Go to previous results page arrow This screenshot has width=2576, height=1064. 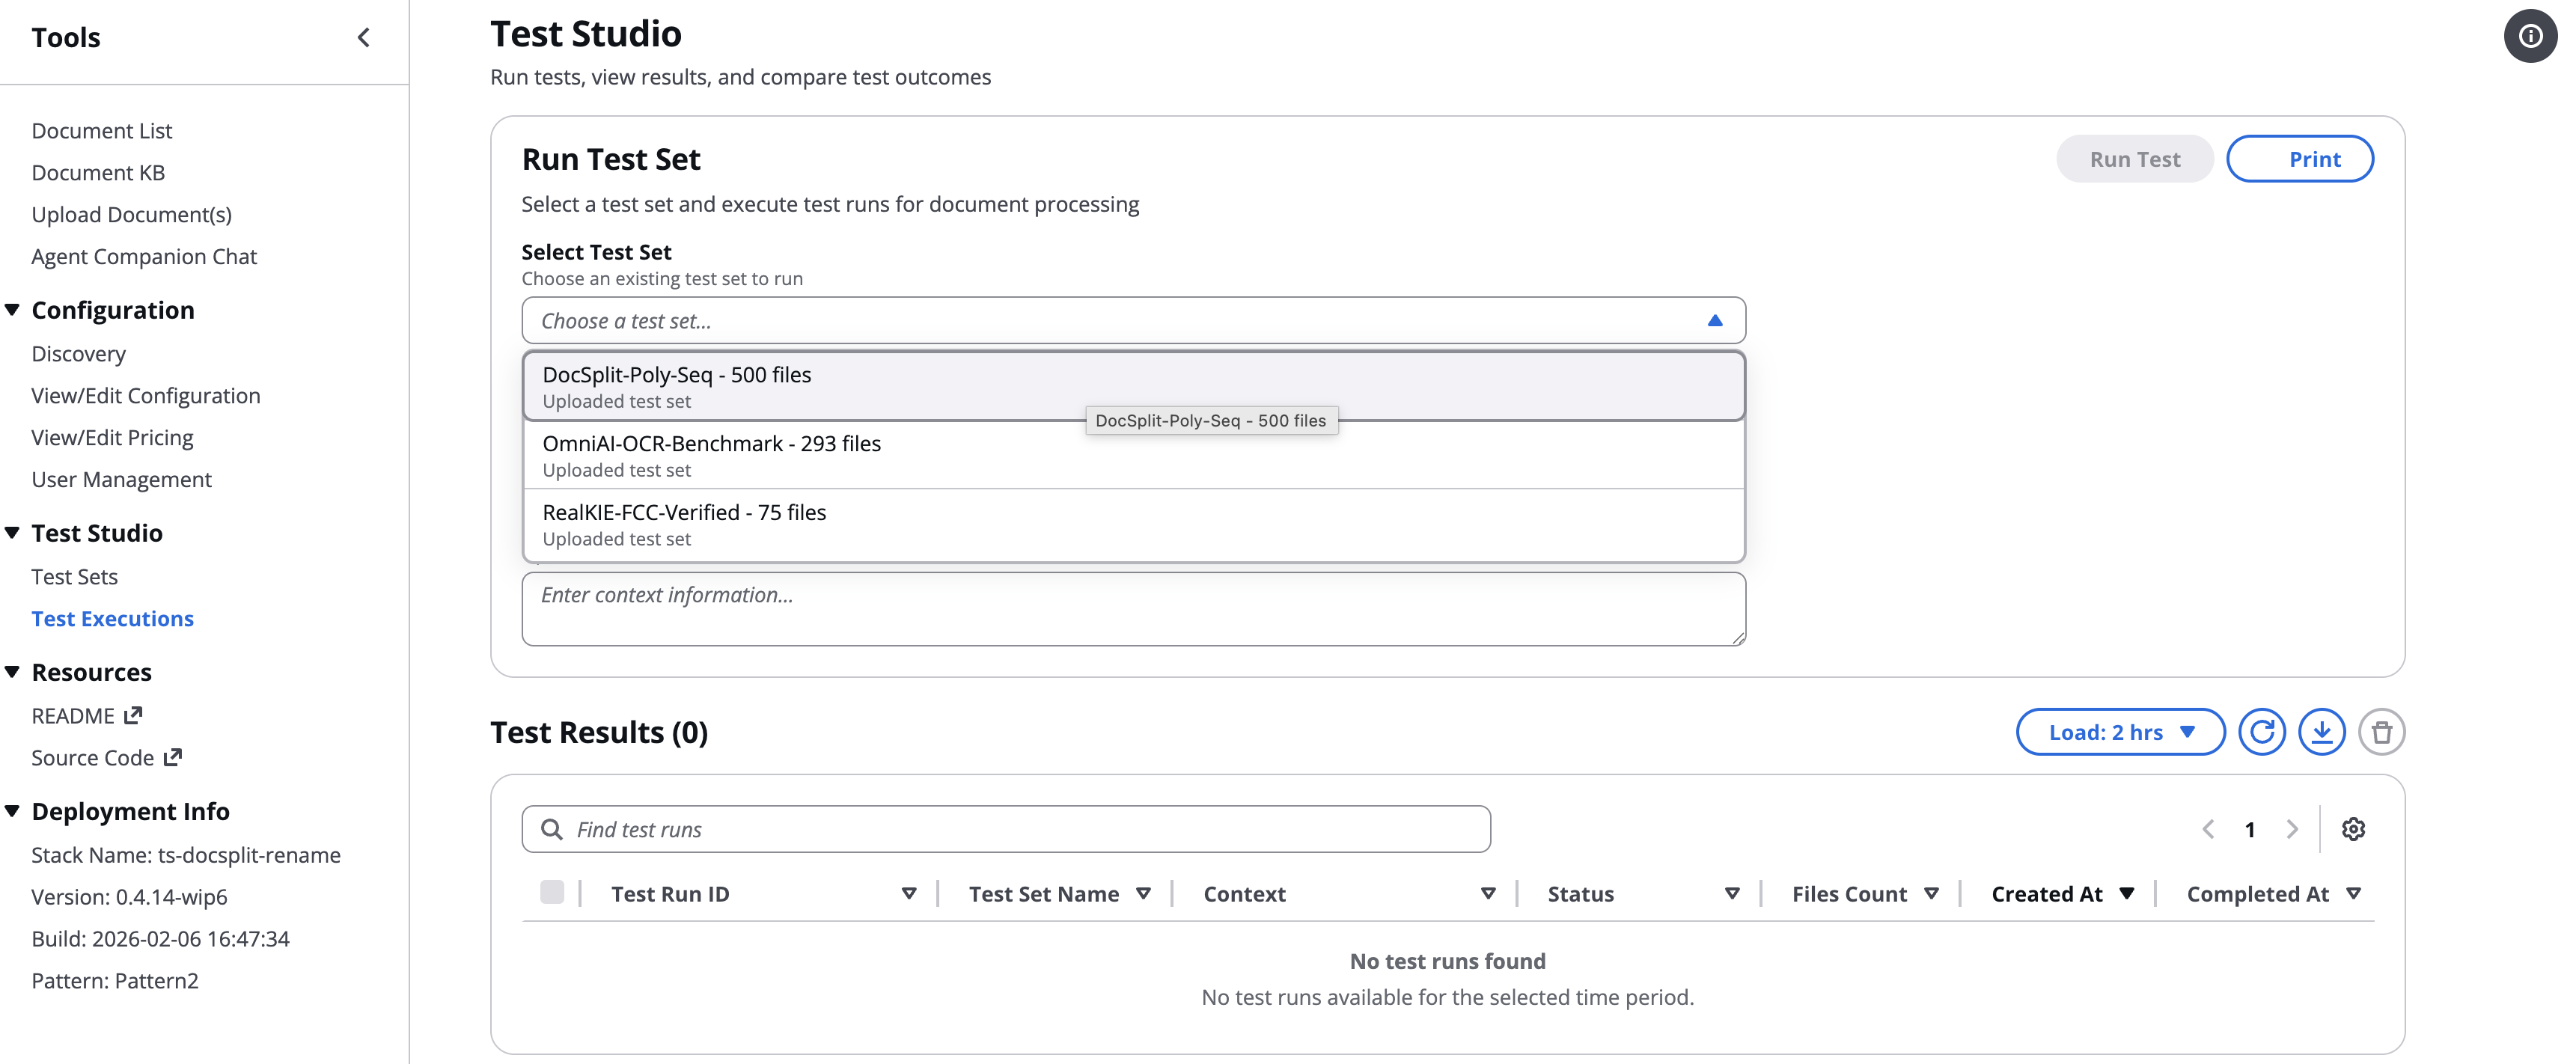(x=2208, y=829)
